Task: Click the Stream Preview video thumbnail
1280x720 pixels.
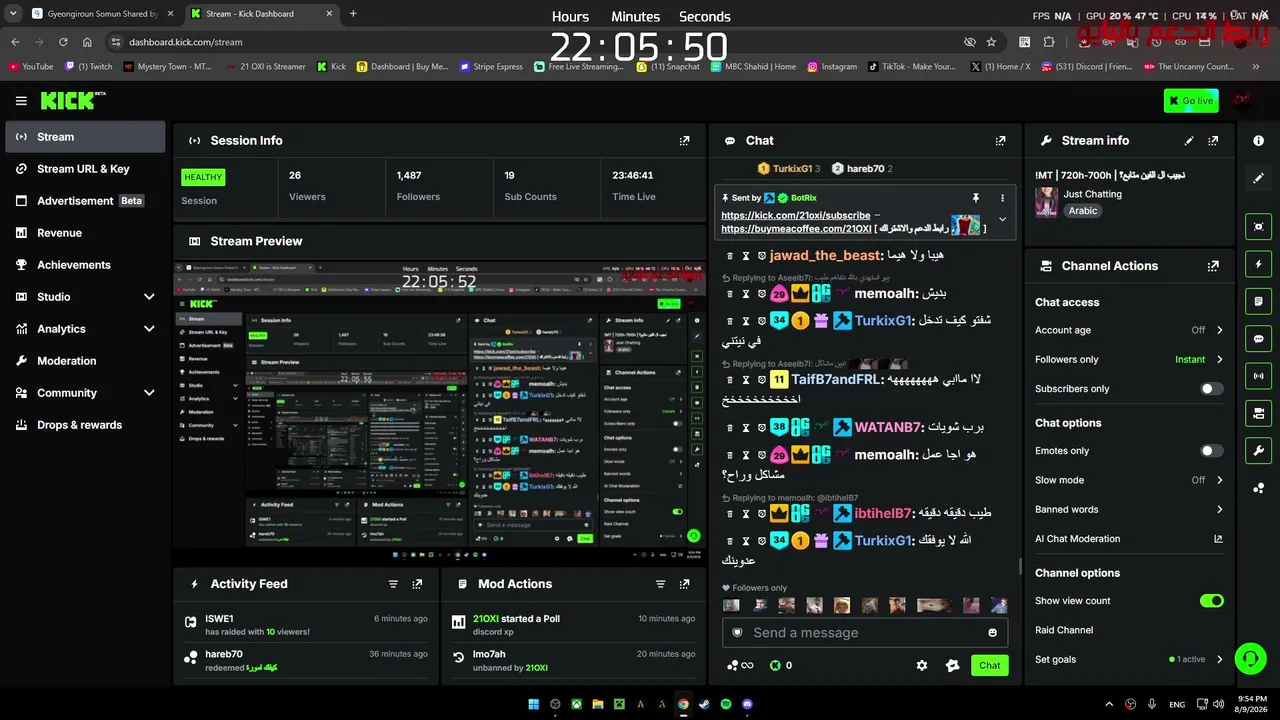Action: [440, 412]
